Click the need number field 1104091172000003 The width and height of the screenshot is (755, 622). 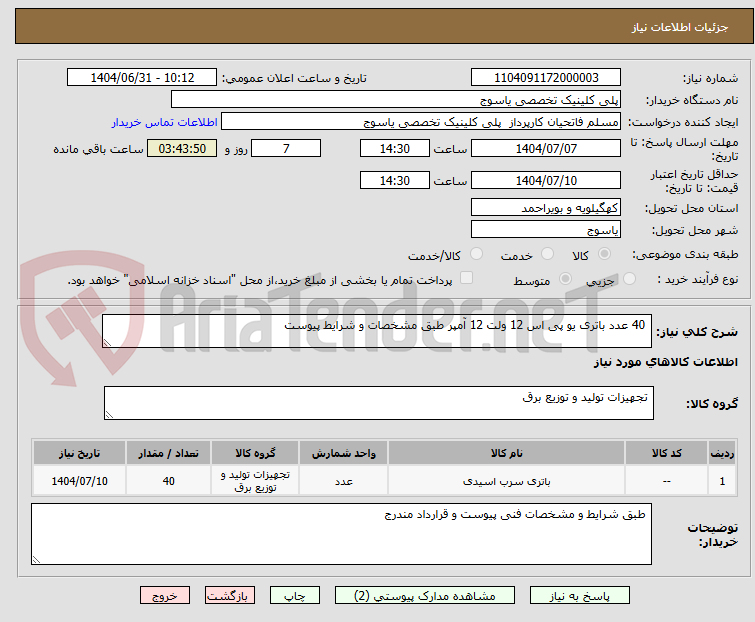[x=546, y=78]
